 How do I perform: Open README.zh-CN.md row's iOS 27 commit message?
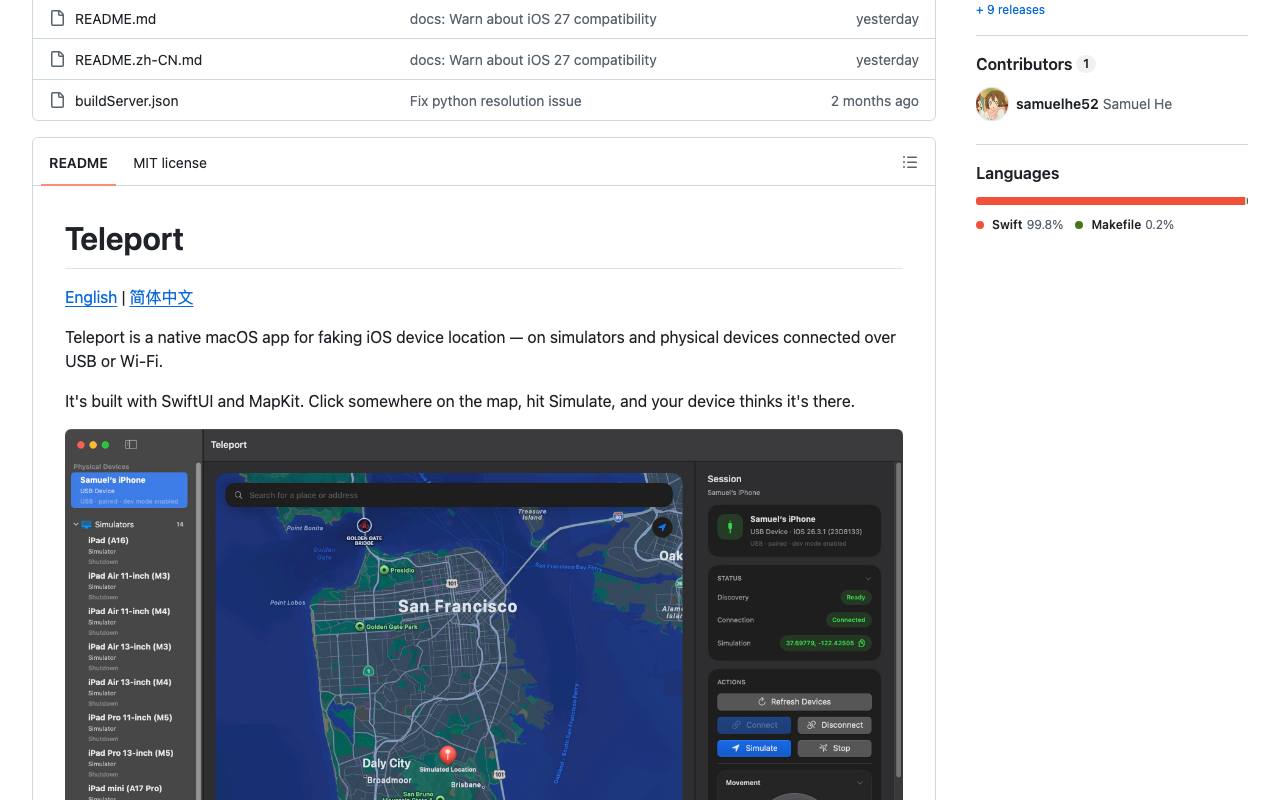click(533, 60)
